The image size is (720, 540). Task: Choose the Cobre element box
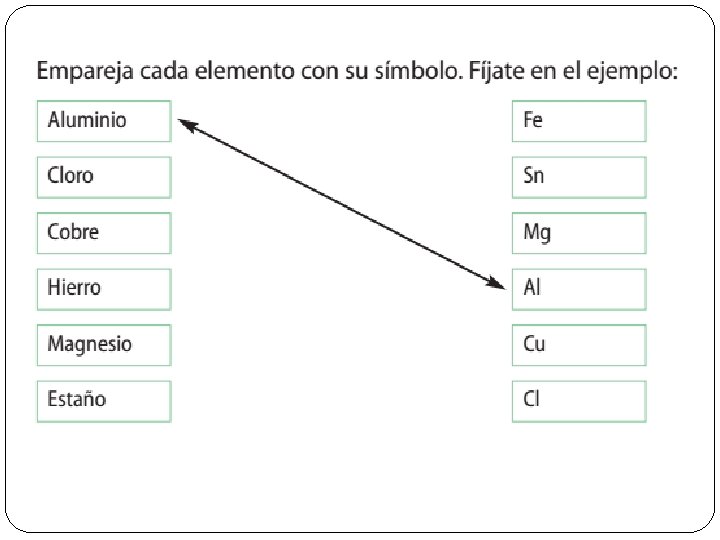[103, 233]
